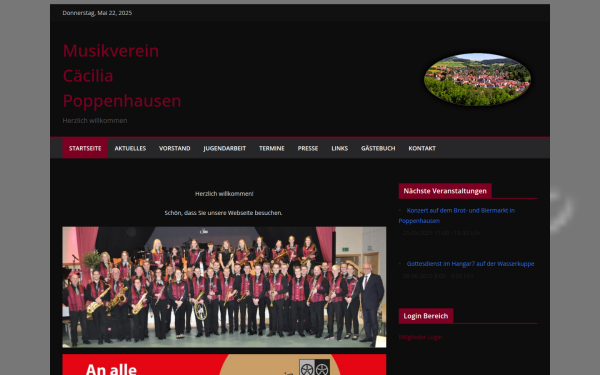Visit the Gästebuch page

[x=378, y=148]
